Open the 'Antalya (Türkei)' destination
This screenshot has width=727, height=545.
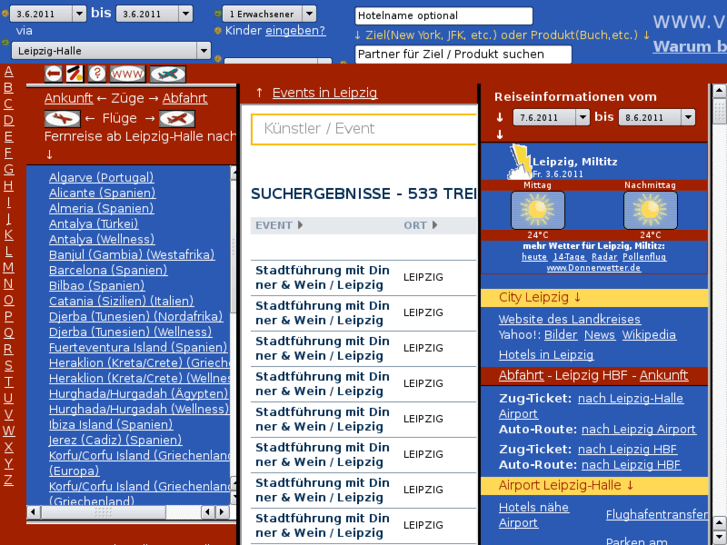coord(94,224)
